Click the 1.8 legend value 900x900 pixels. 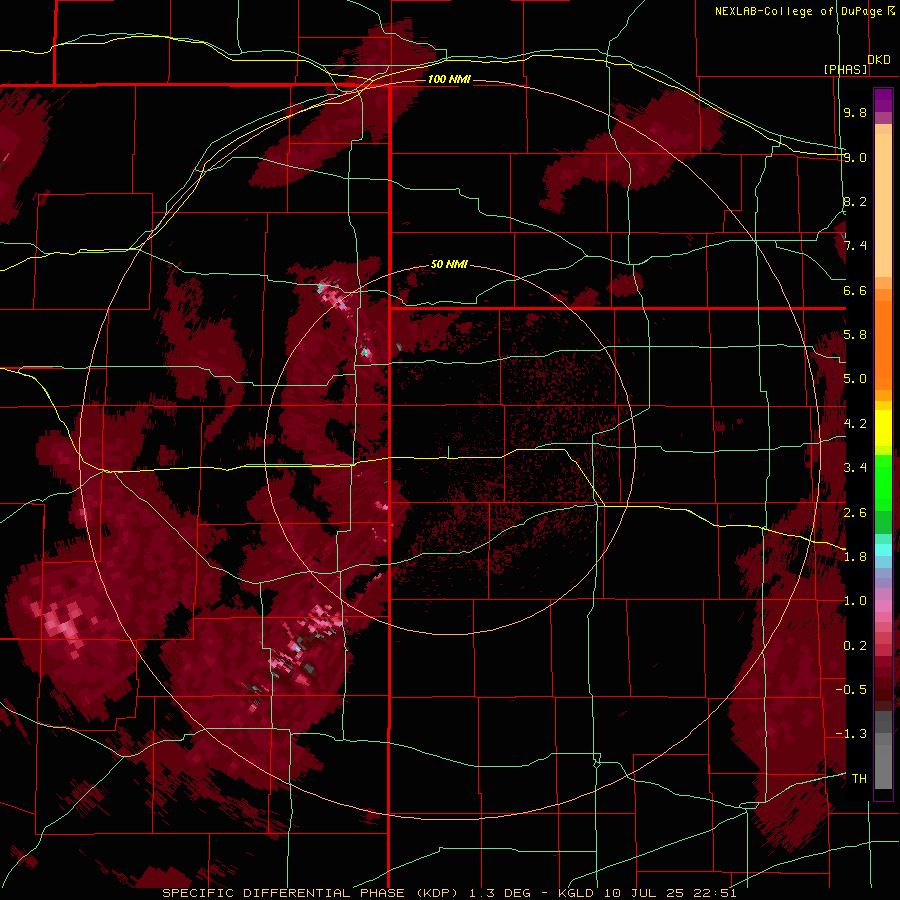tap(855, 557)
